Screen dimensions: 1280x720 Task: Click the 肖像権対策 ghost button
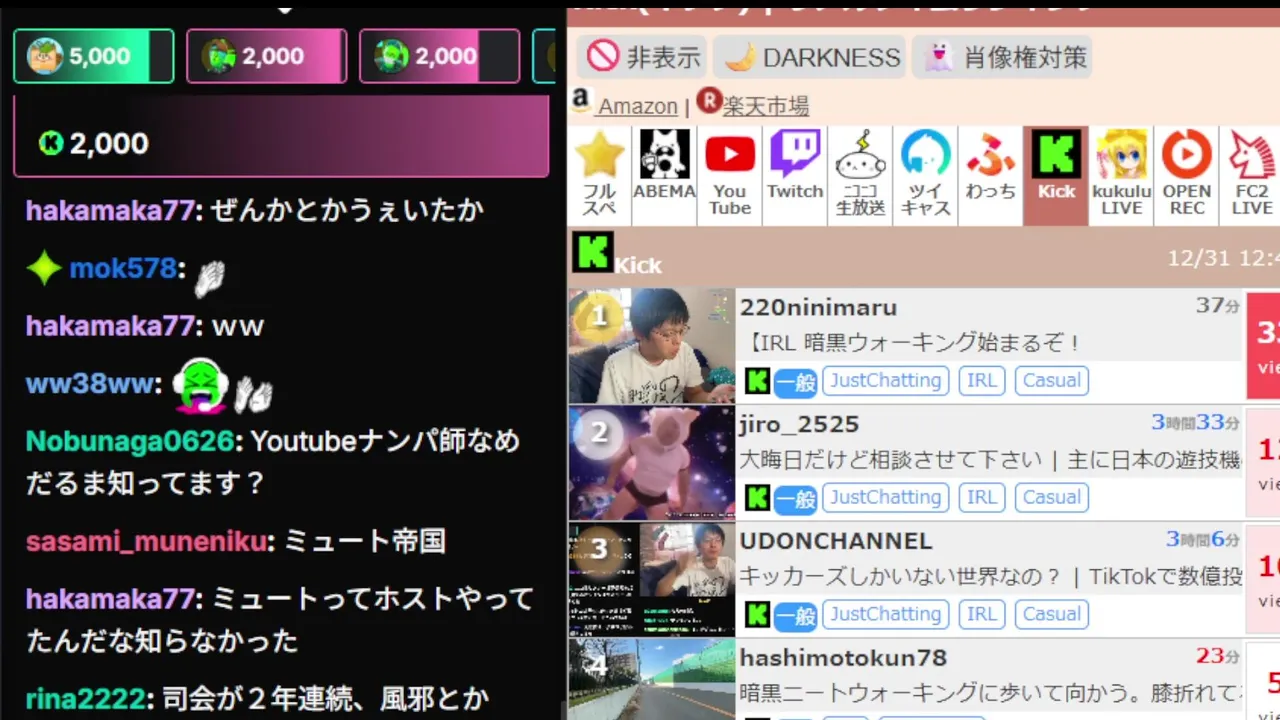(x=1003, y=57)
